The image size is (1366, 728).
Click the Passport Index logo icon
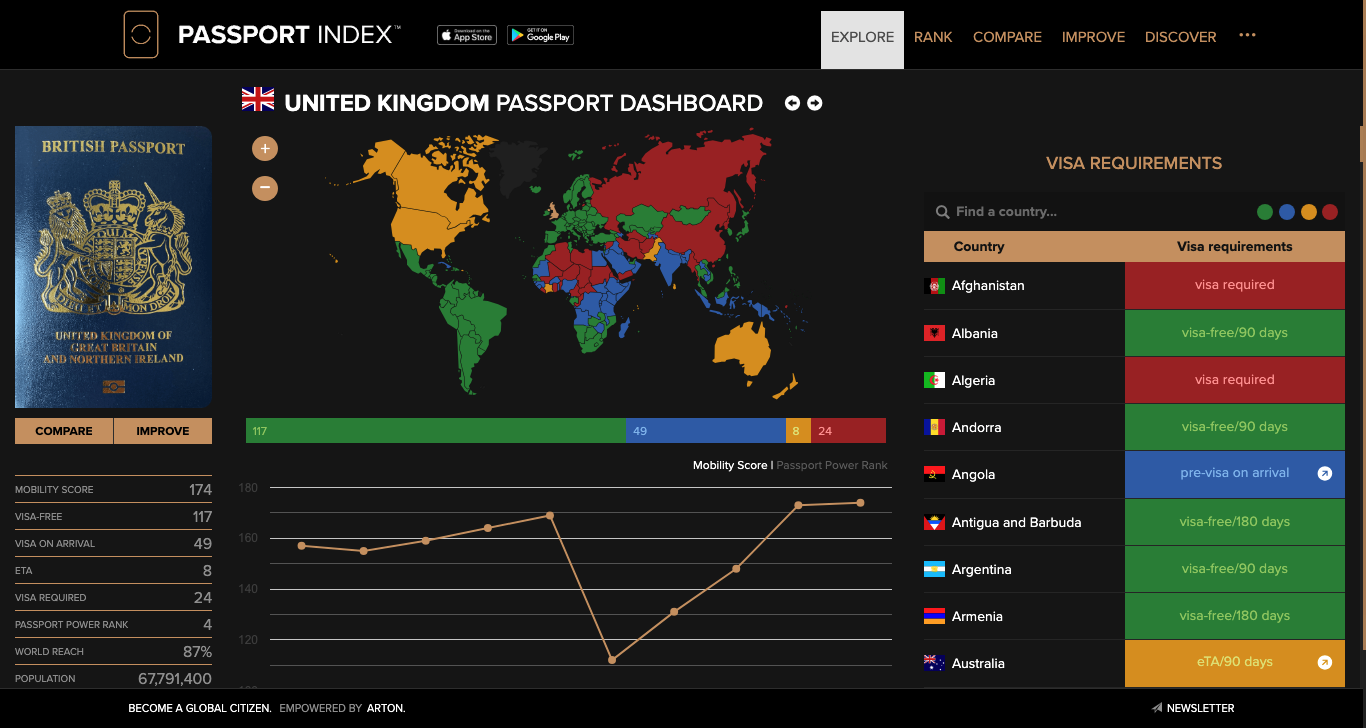tap(141, 35)
